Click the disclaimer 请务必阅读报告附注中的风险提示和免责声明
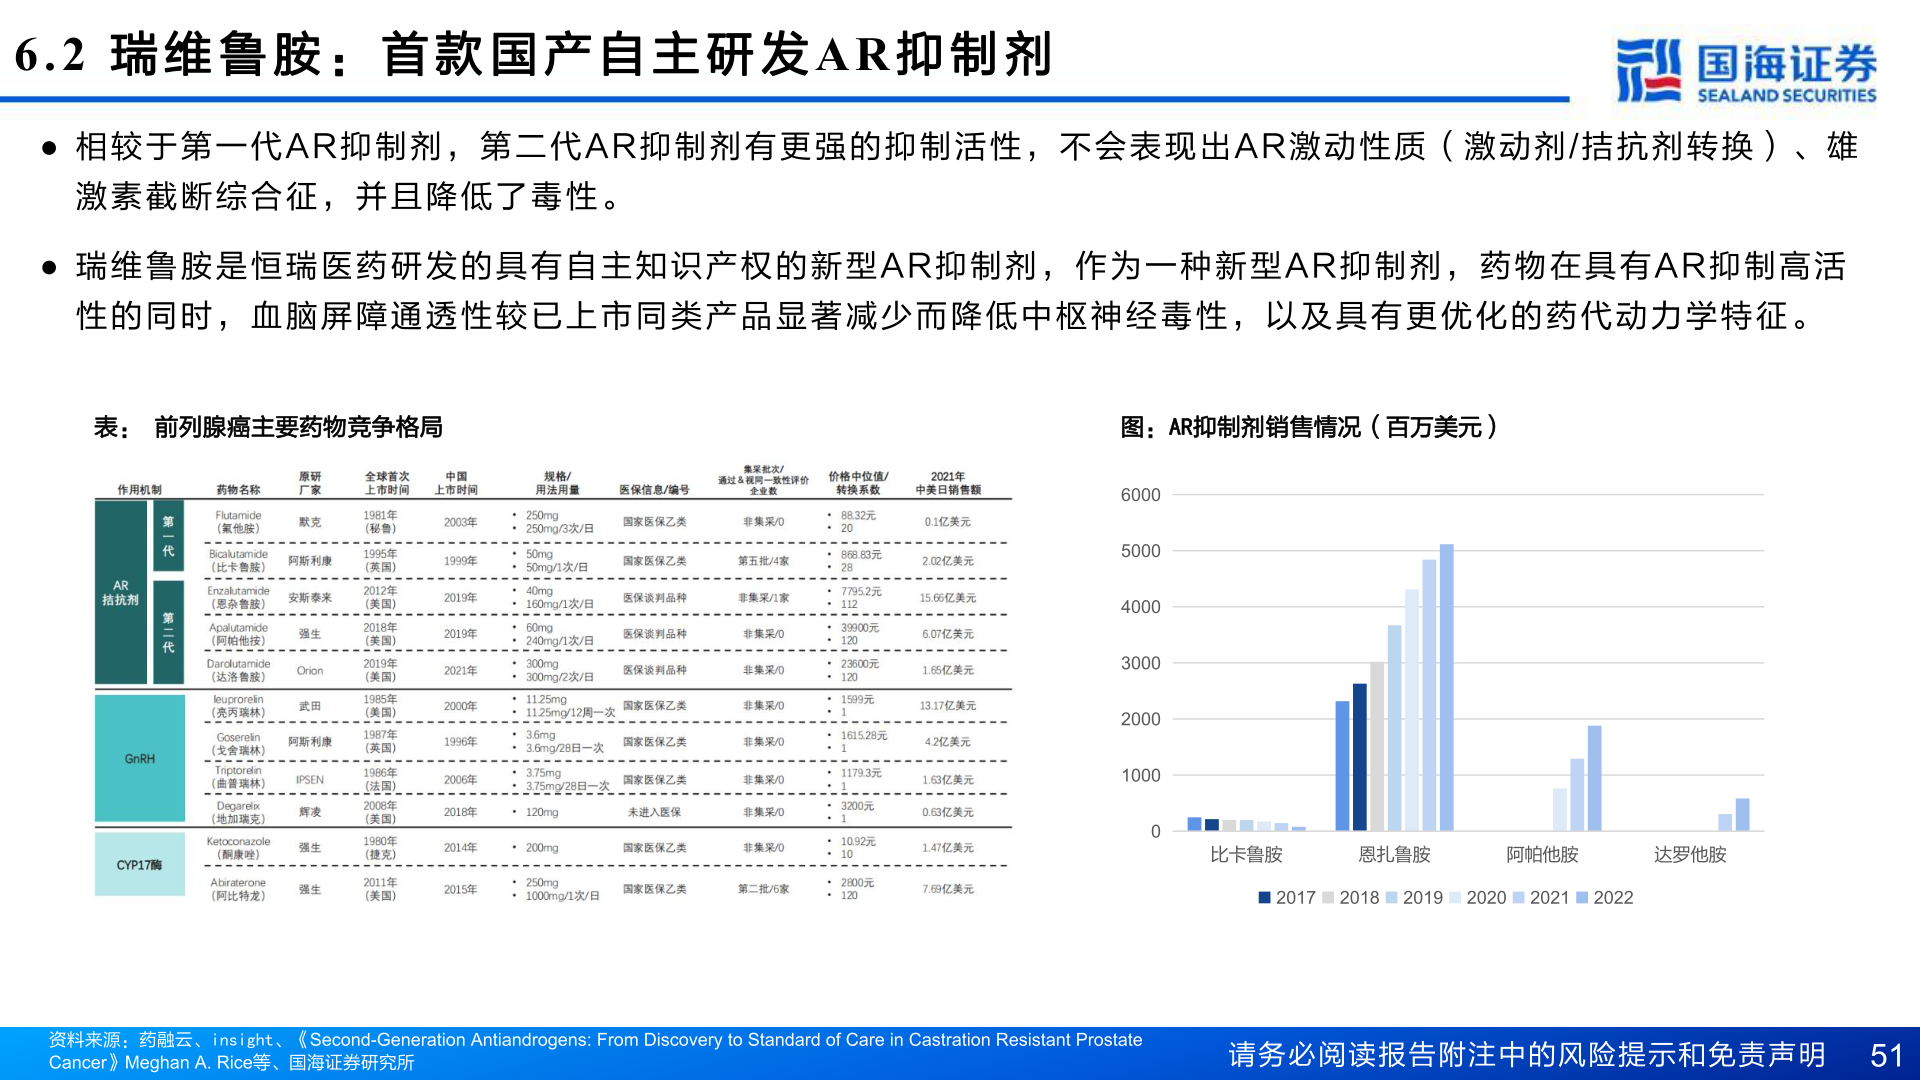1920x1080 pixels. click(1527, 1055)
